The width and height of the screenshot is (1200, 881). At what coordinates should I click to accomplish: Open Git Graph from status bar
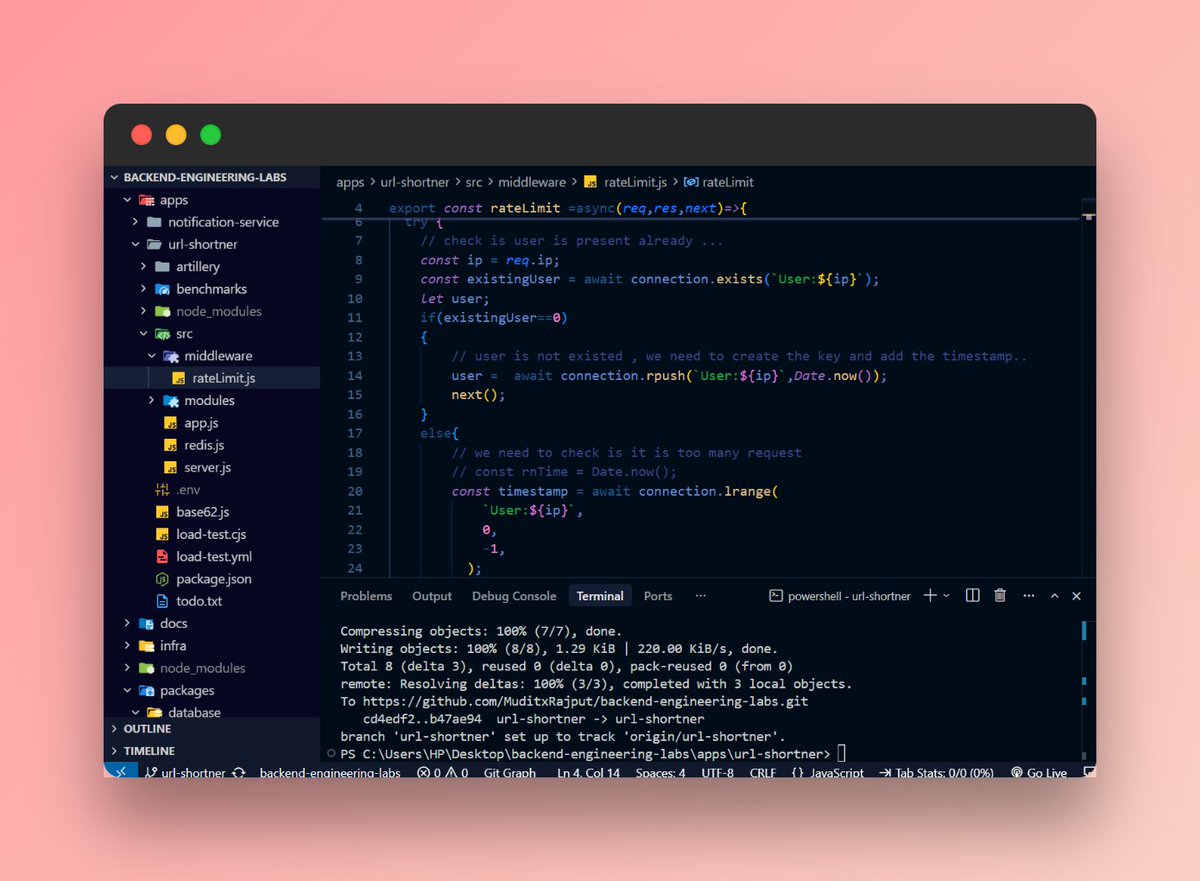(x=510, y=772)
